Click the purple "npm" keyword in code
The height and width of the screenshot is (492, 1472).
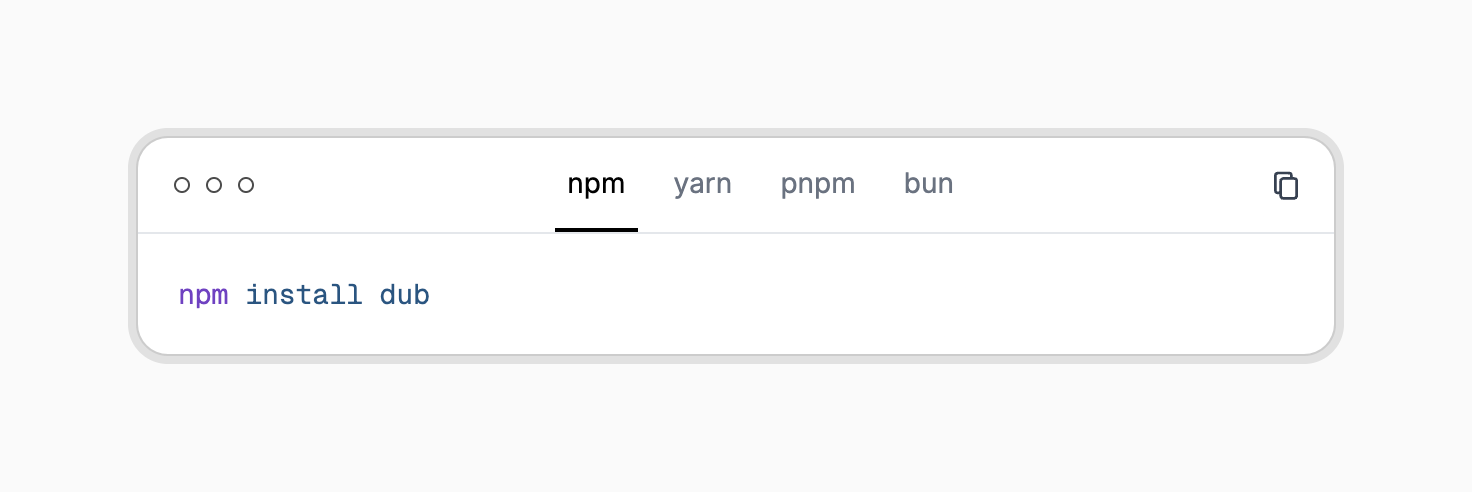click(203, 295)
